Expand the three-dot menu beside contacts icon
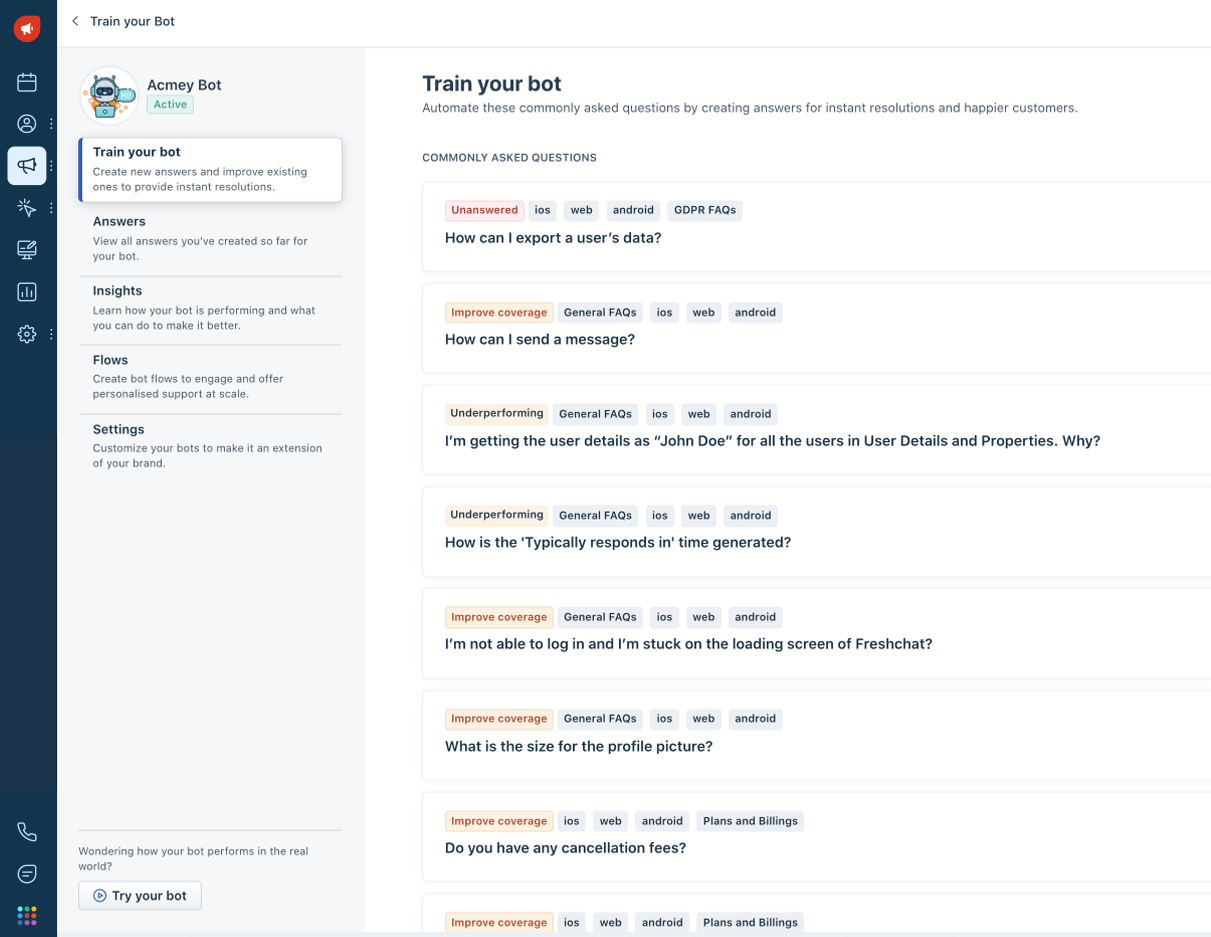This screenshot has height=937, width=1211. [51, 124]
